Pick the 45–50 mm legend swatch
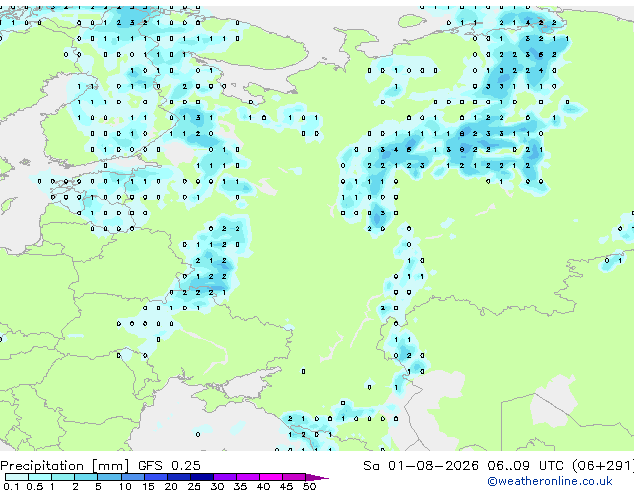The image size is (634, 490). [294, 477]
